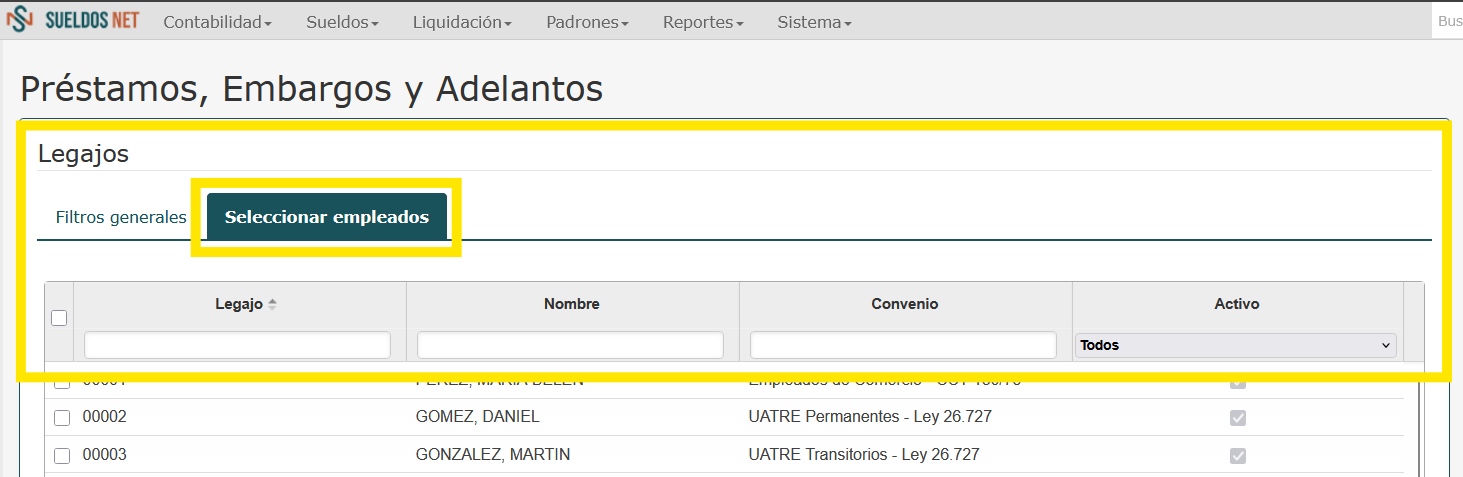Check the row checkbox for legajo 00003

(x=62, y=456)
